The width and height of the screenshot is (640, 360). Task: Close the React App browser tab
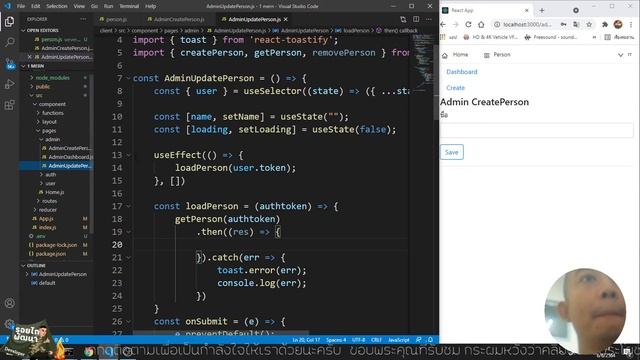point(527,10)
